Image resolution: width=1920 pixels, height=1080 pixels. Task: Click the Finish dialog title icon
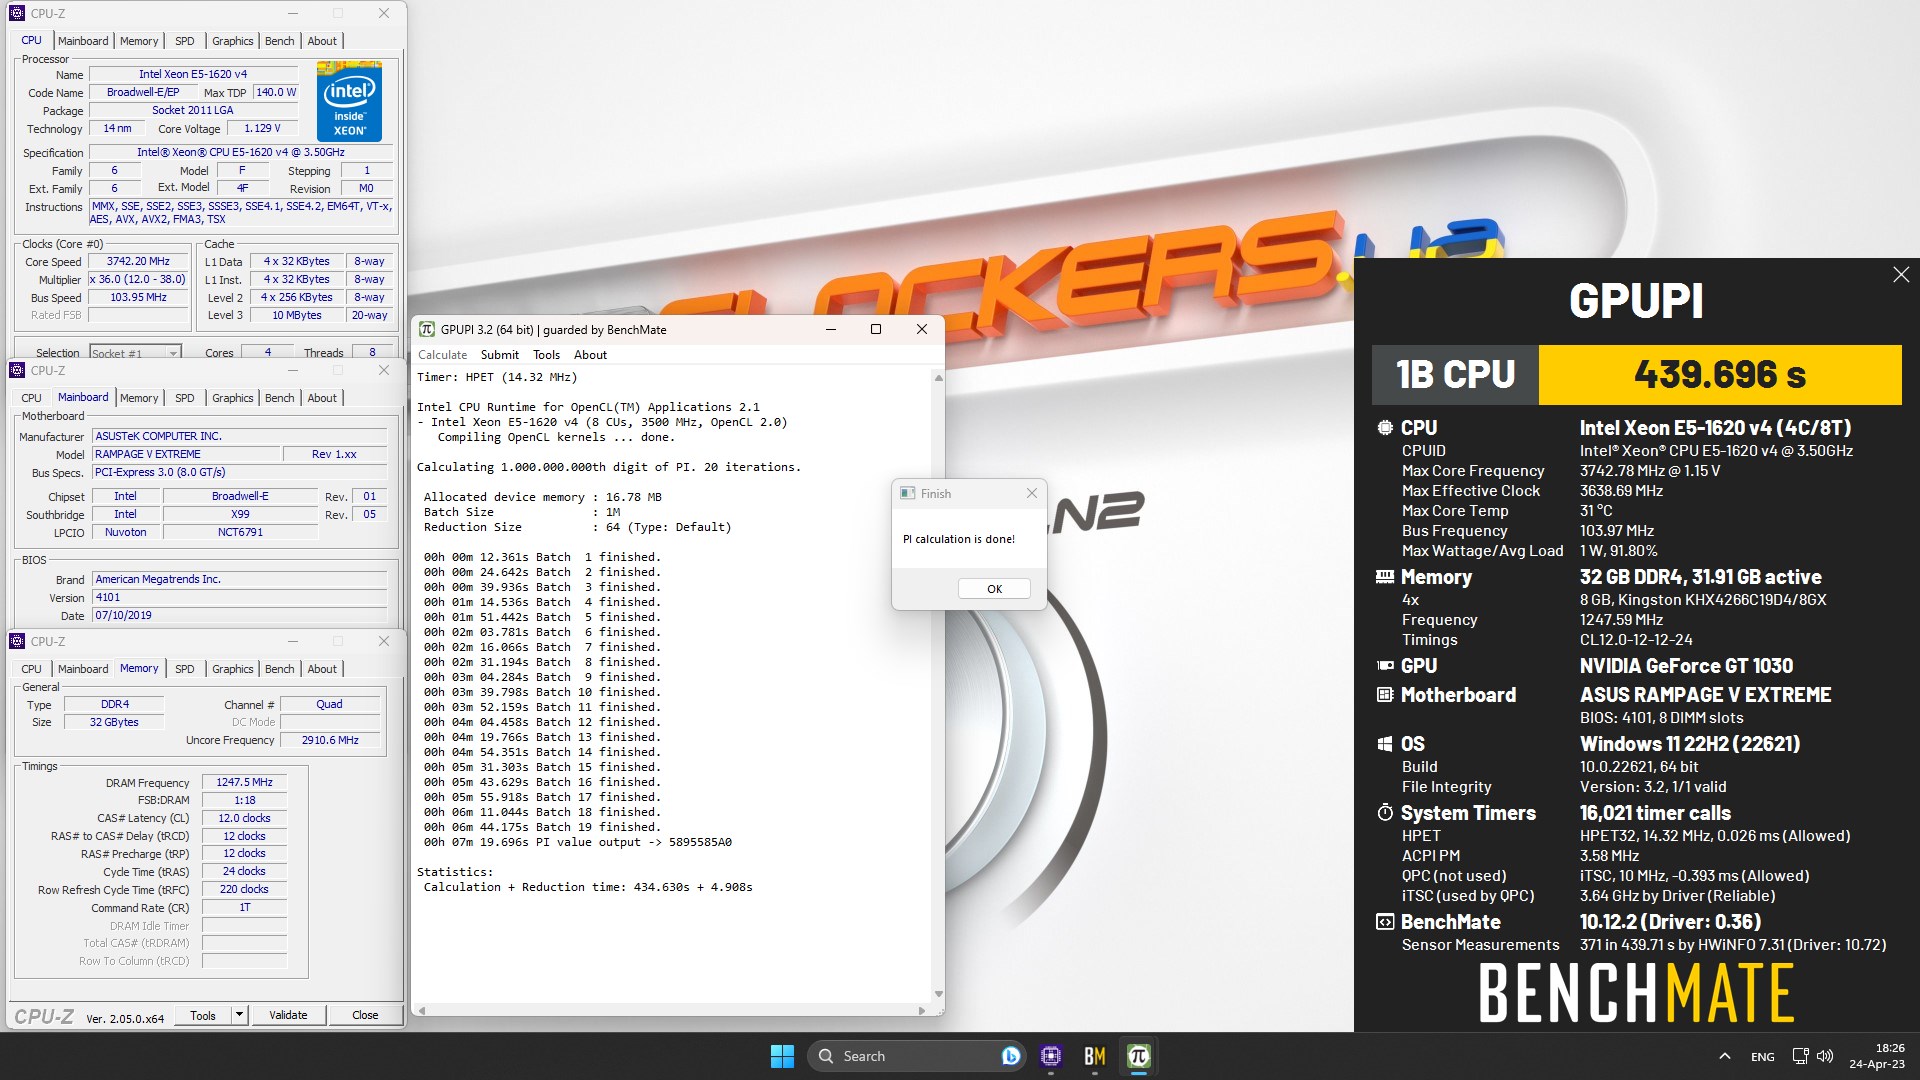[908, 493]
